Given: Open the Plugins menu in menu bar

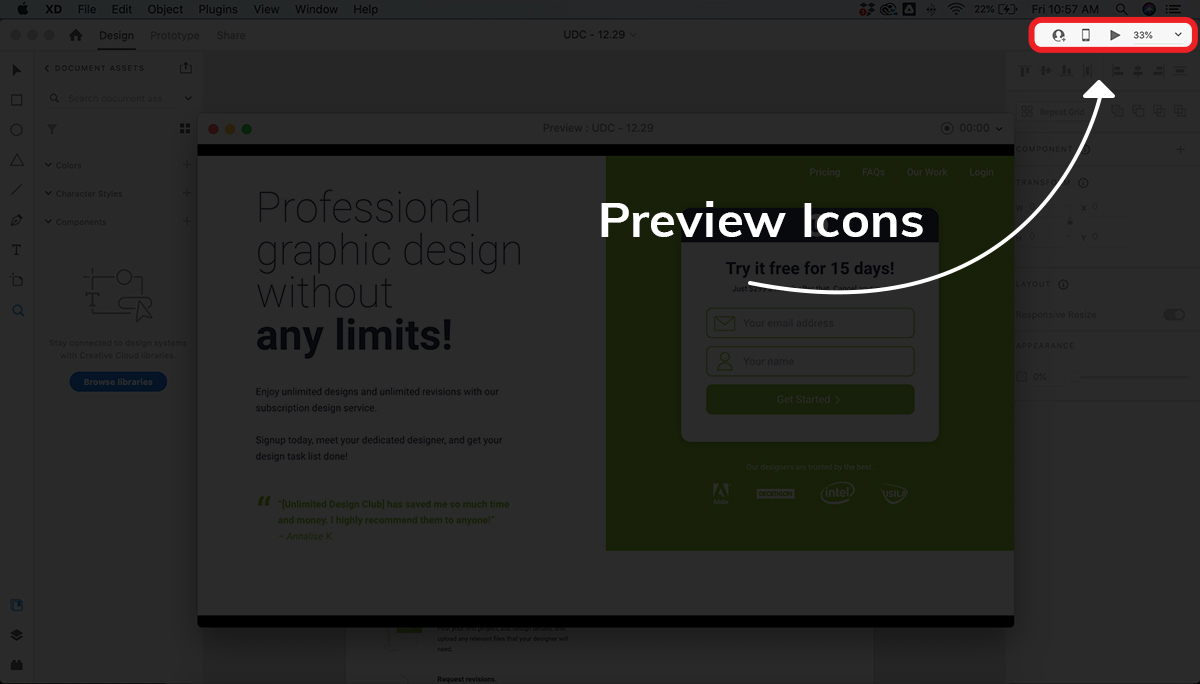Looking at the screenshot, I should [x=217, y=9].
